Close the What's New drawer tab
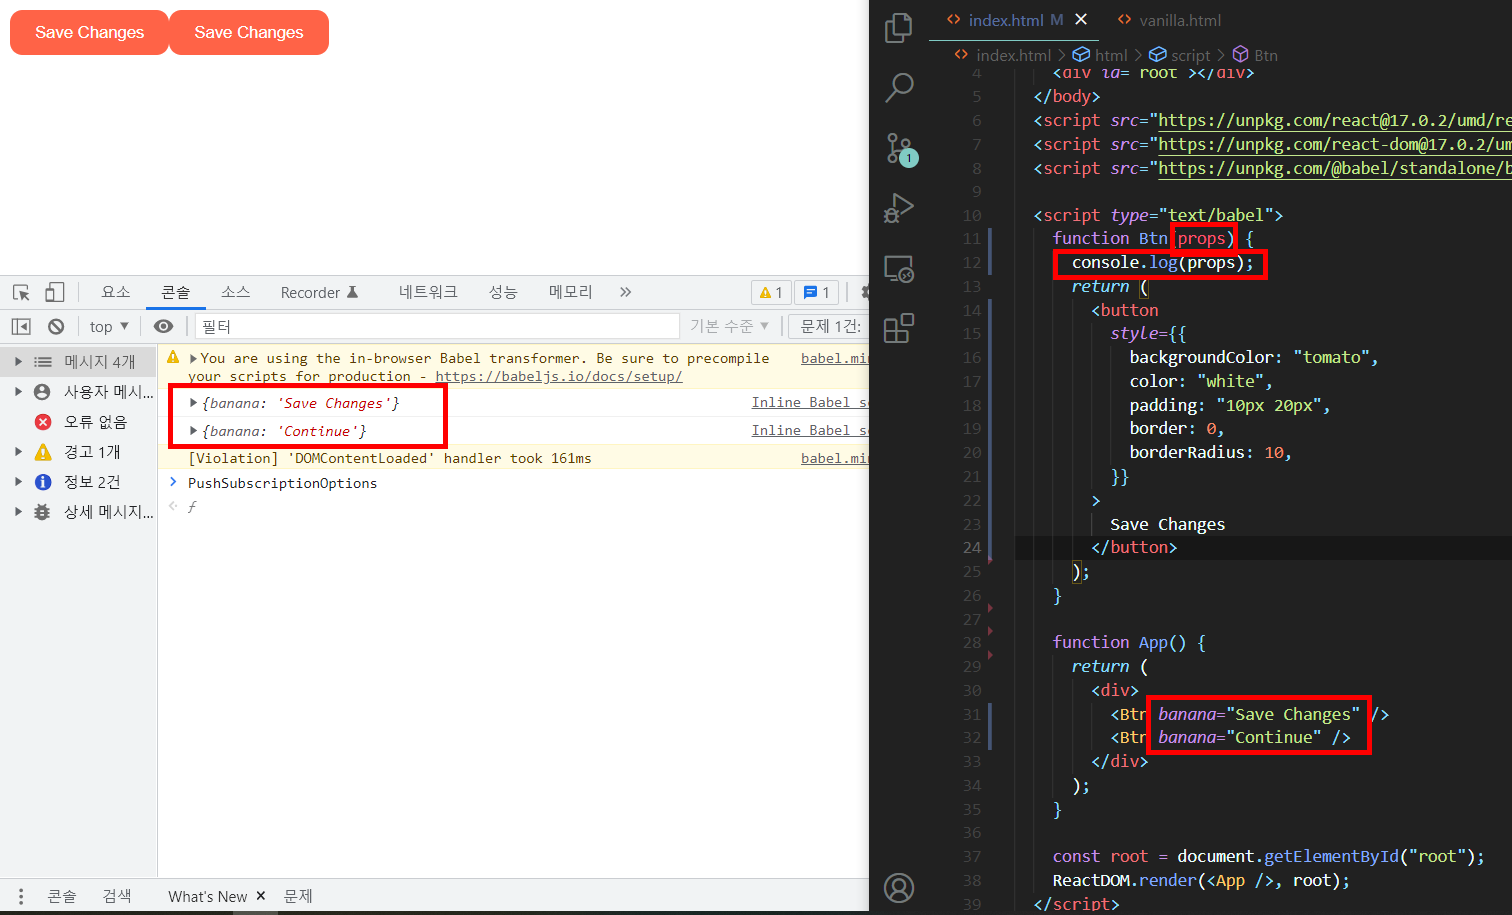 pyautogui.click(x=261, y=896)
